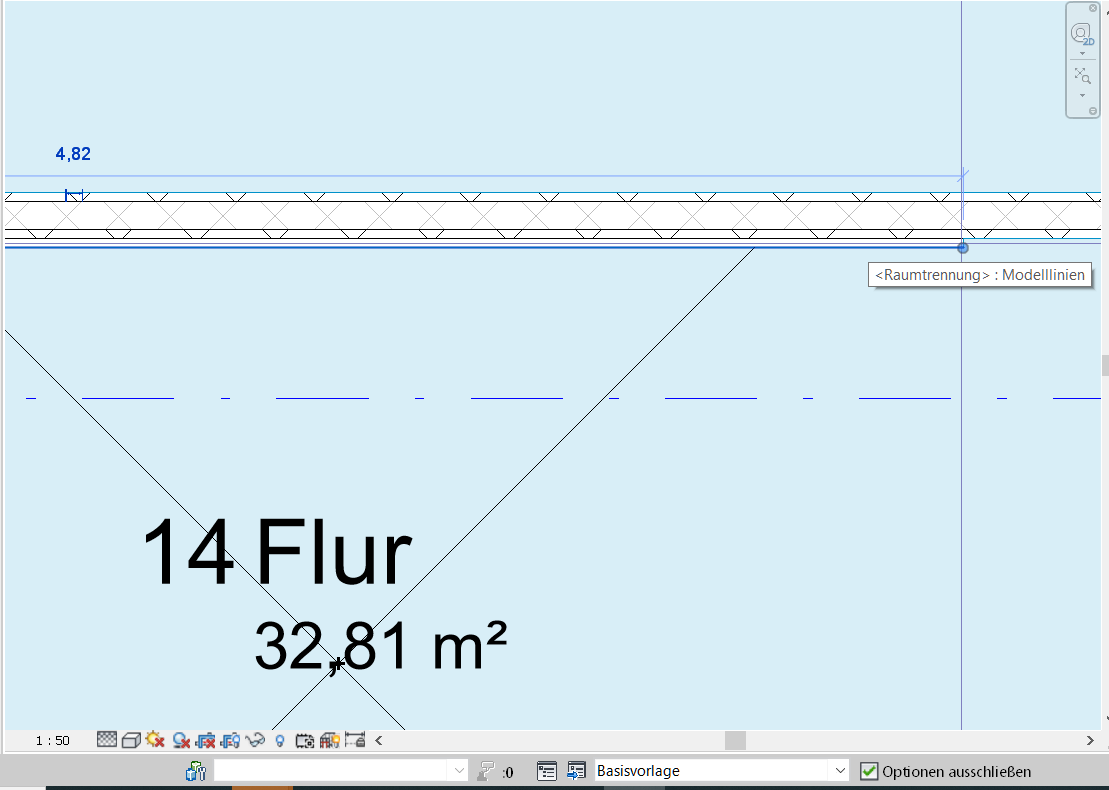Uncheck the Optionen ausschließen checkbox
This screenshot has width=1109, height=790.
point(869,771)
